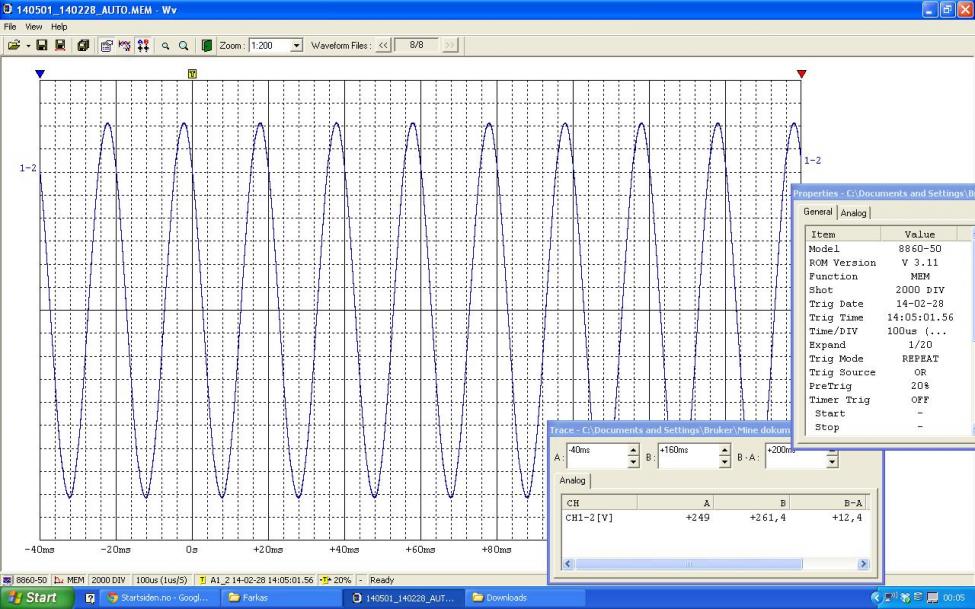Toggle the A/B cursors toolbar icon
This screenshot has width=975, height=609.
143,46
